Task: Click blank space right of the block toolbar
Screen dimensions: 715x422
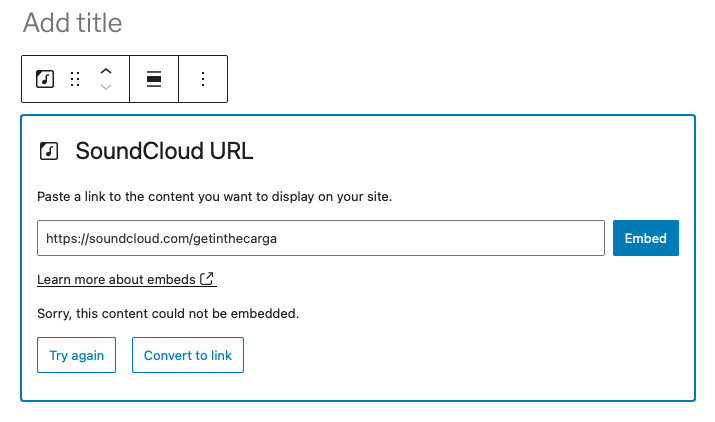Action: pos(450,79)
